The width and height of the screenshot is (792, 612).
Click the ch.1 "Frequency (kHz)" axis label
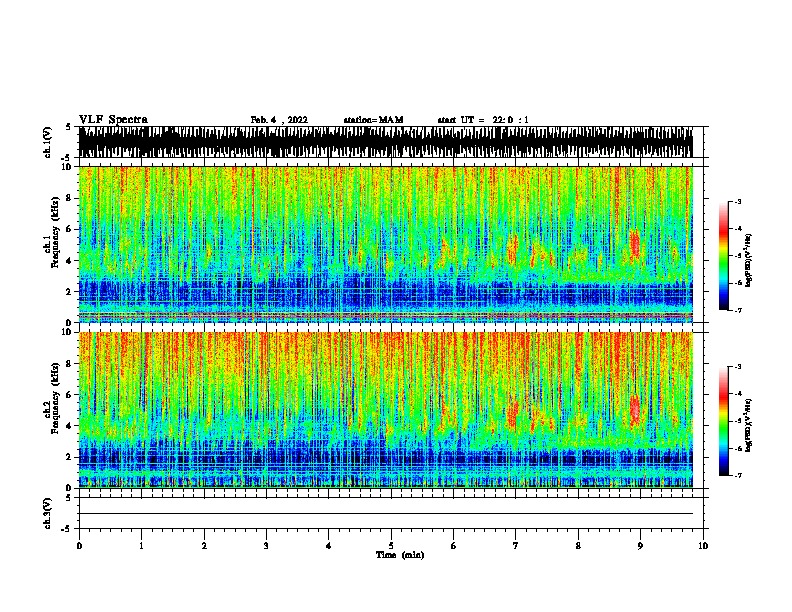point(55,233)
